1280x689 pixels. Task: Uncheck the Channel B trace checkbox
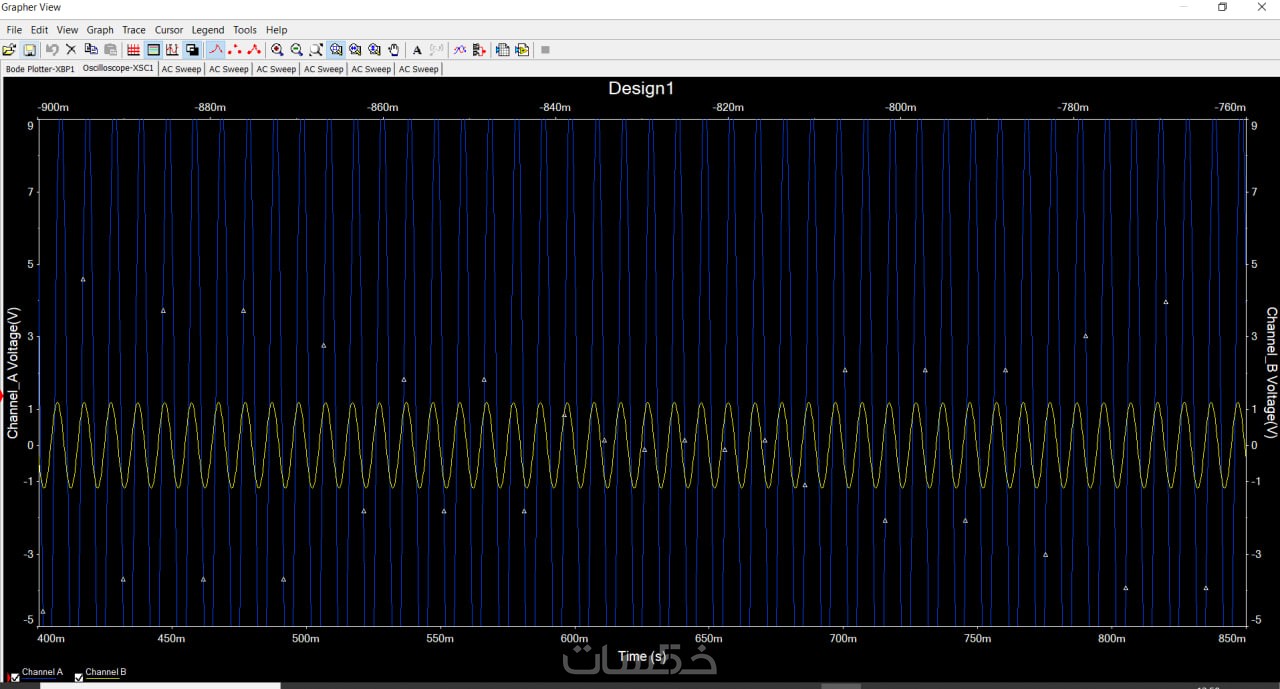(79, 677)
